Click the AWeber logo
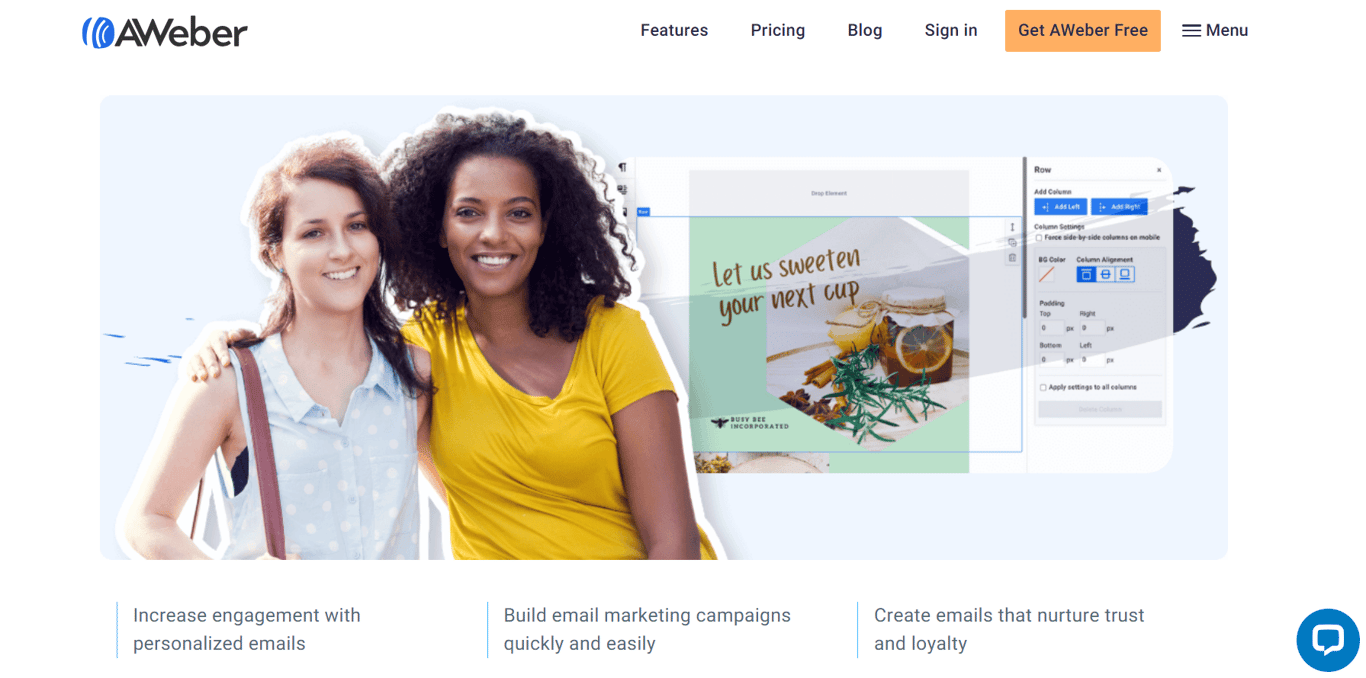Screen dimensions: 1366x678 pyautogui.click(x=164, y=31)
